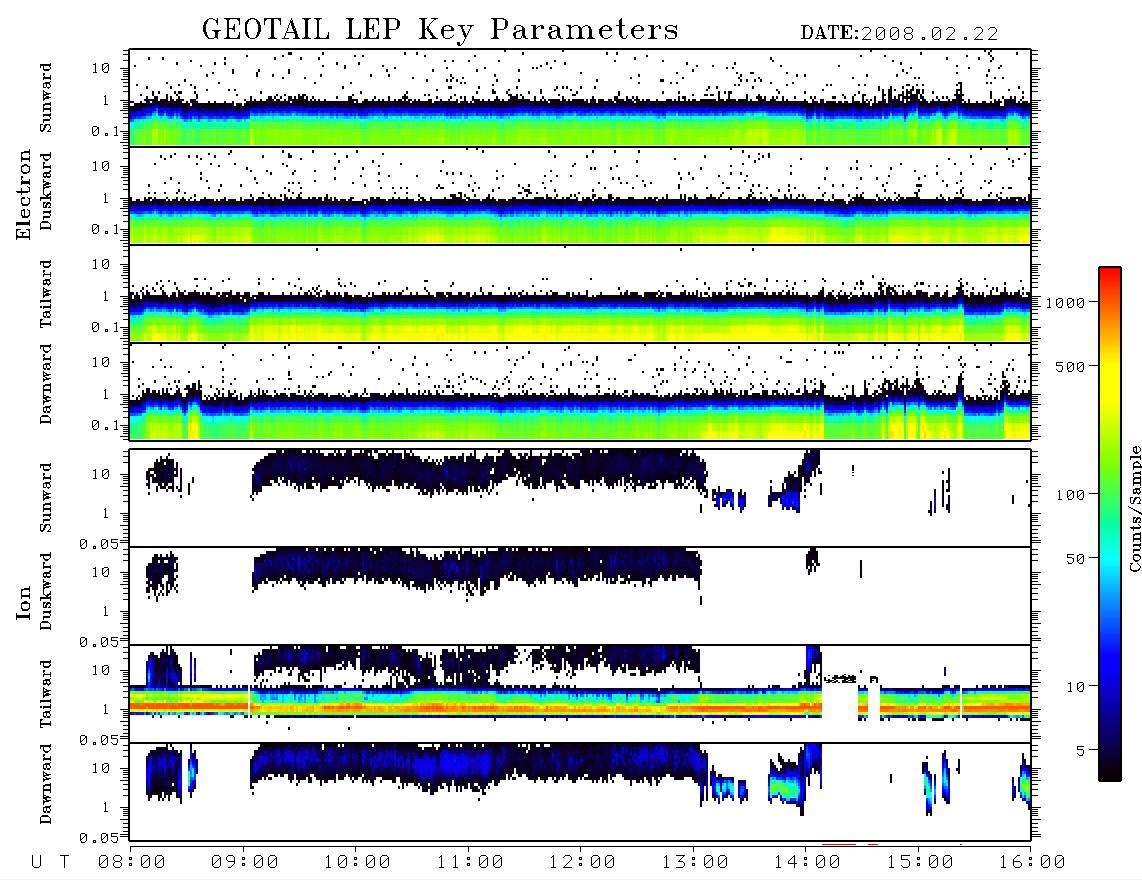Click the 50 tick on color scale
1142x880 pixels.
(1075, 559)
